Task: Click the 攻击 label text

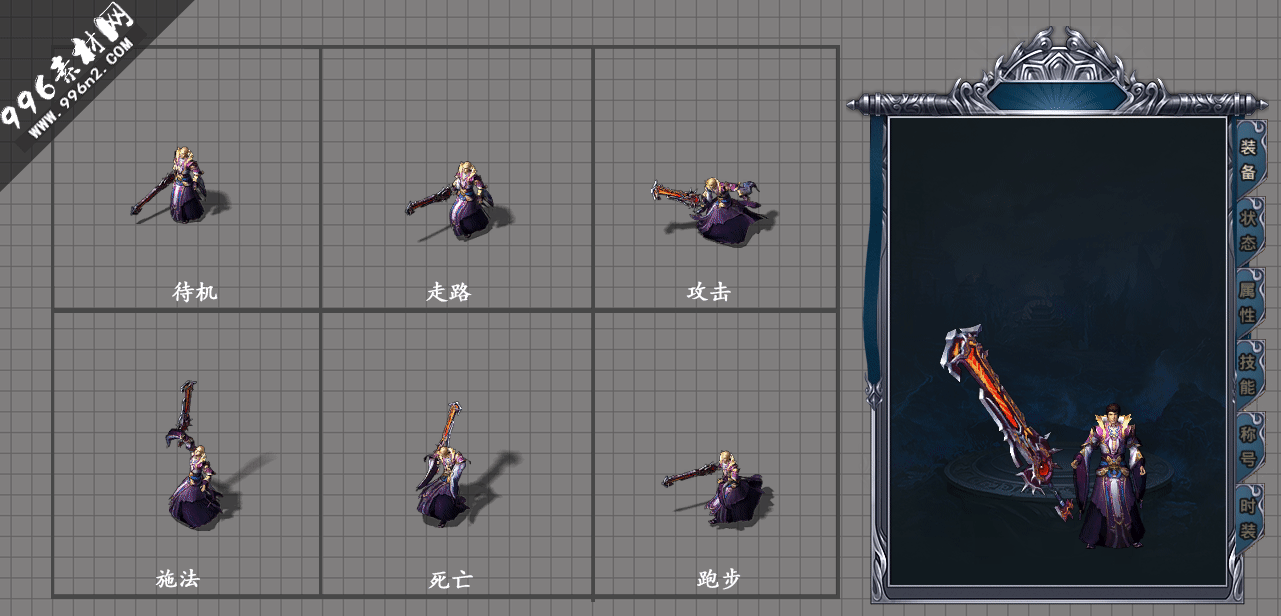Action: 709,292
